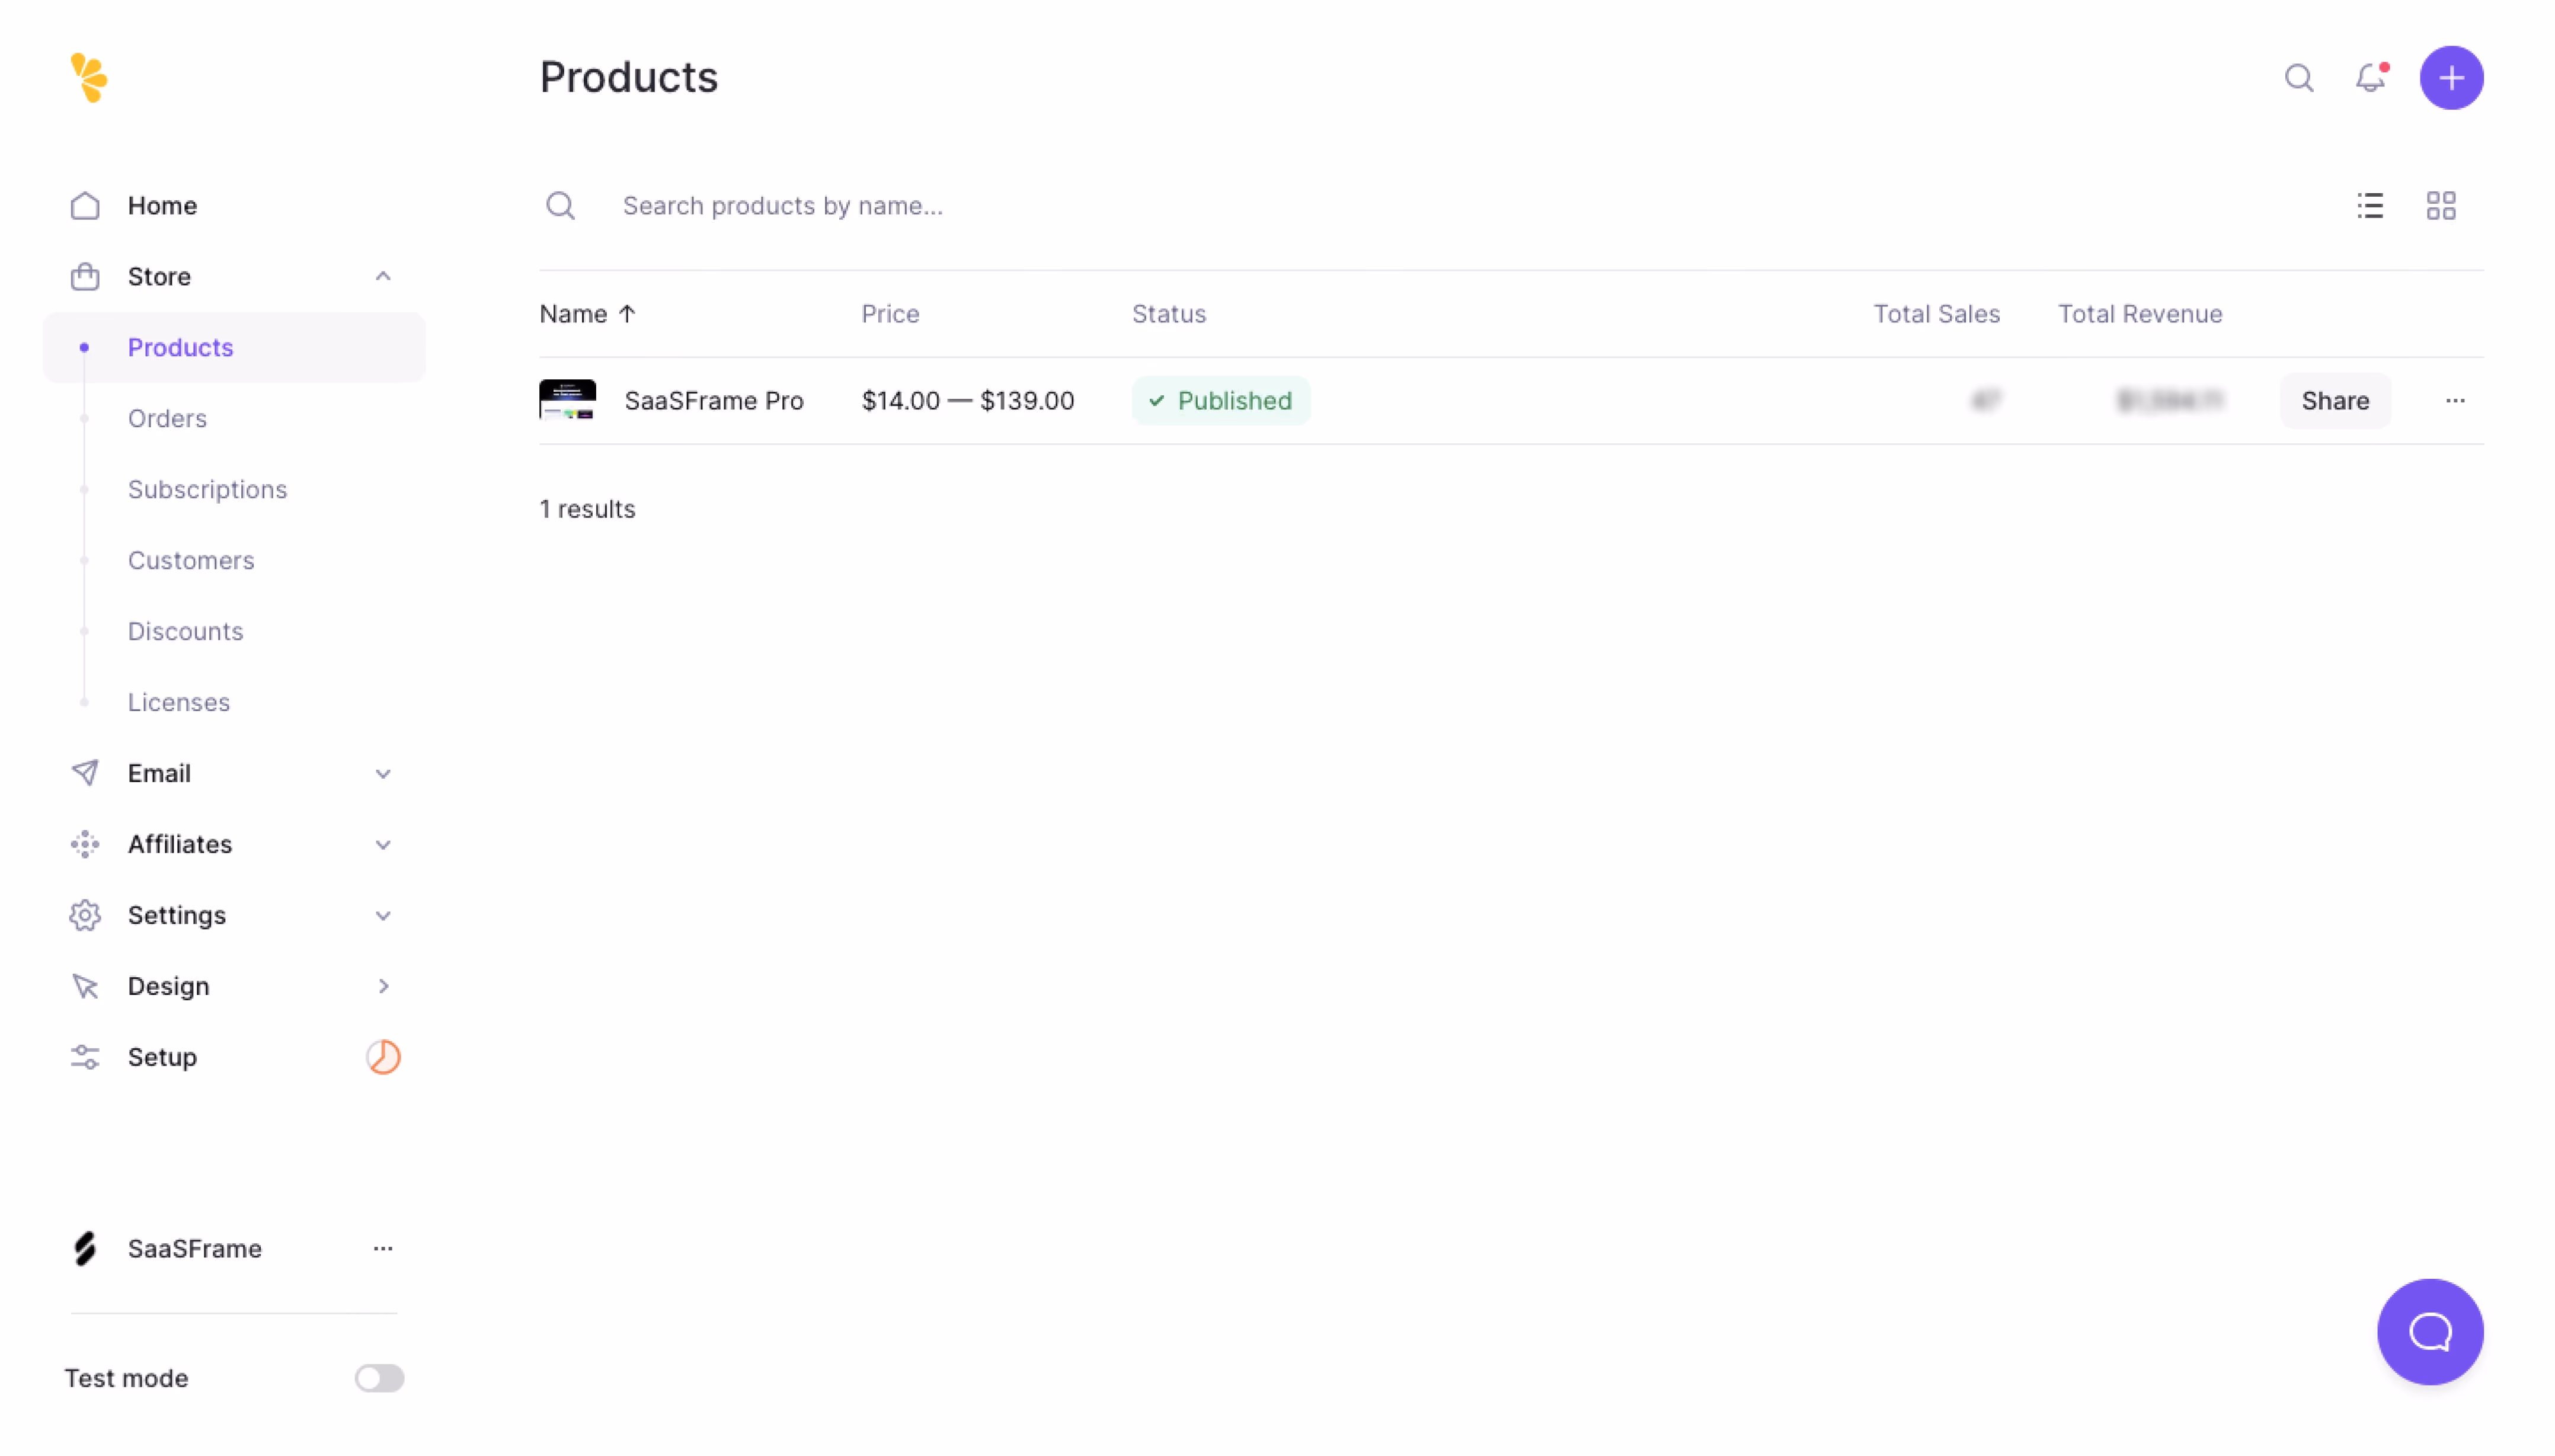Collapse the Store section chevron
Viewport: 2555px width, 1456px height.
(383, 276)
